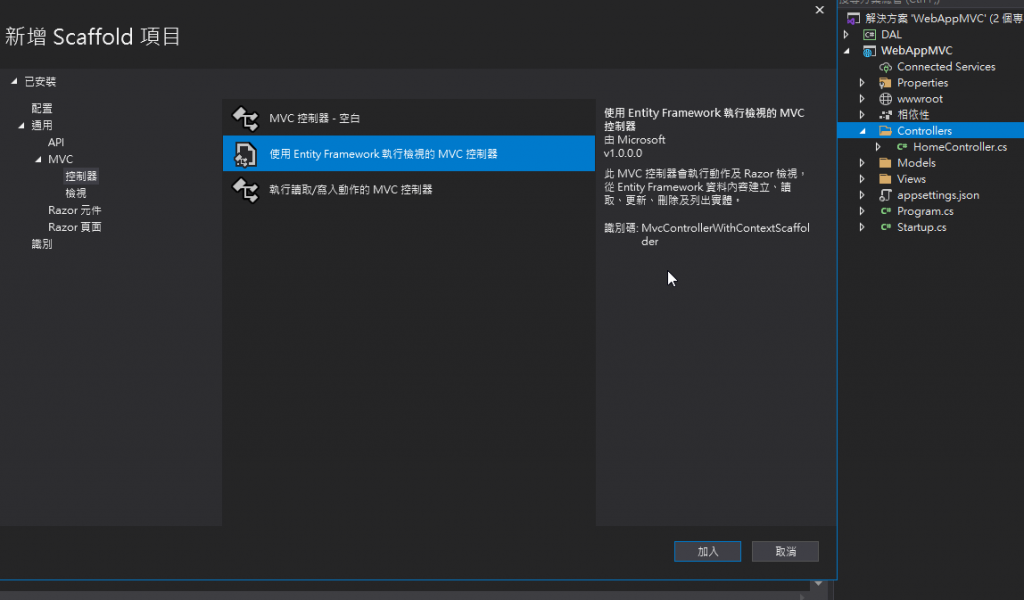
Task: Click the 加入 button
Action: point(707,552)
